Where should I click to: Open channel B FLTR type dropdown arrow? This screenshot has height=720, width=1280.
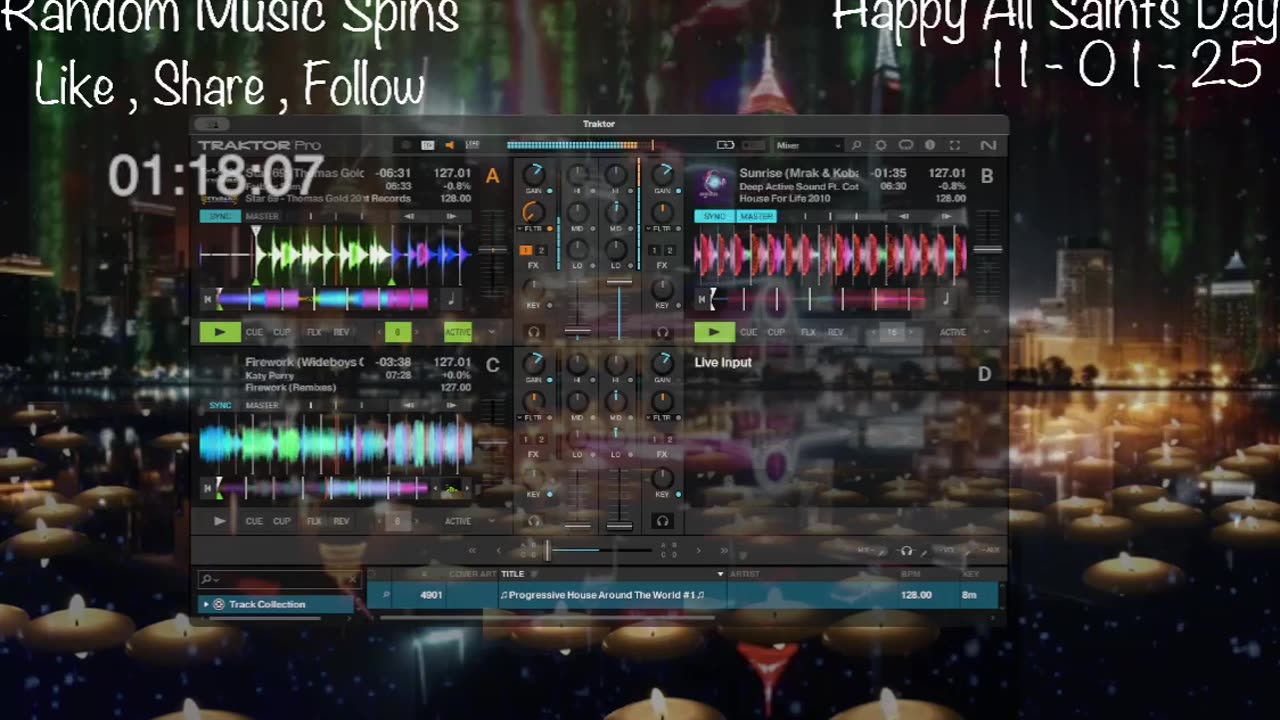(647, 229)
